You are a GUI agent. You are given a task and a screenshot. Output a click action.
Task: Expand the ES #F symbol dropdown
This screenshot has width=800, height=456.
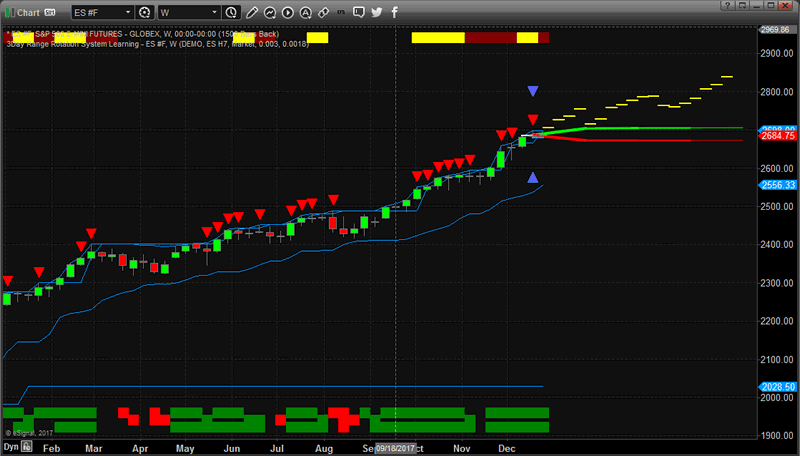click(x=126, y=12)
